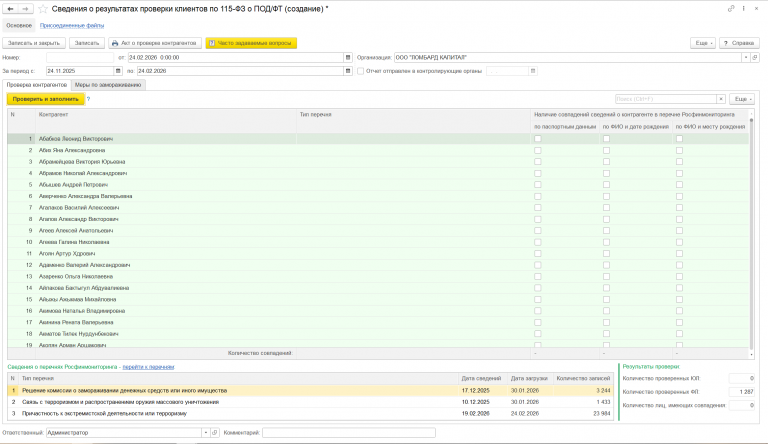Tick passport data match for Абрамов Николай Александрович

(538, 173)
